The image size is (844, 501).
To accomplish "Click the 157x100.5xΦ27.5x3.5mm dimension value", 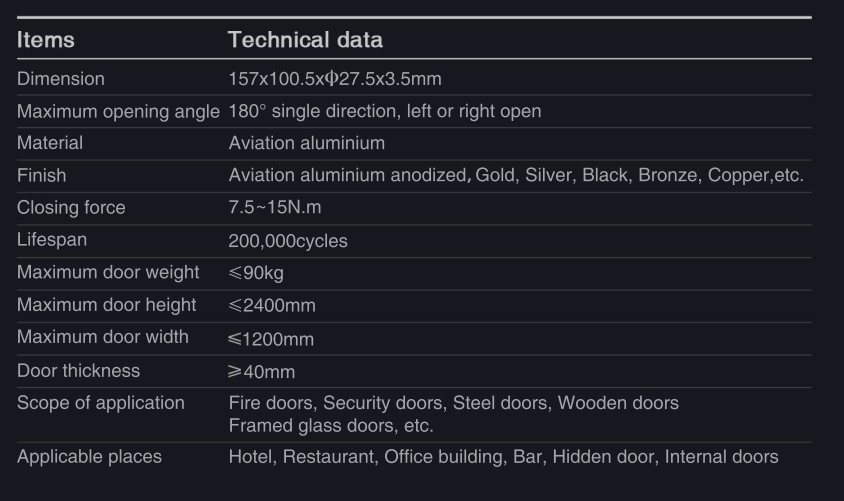I will (335, 79).
